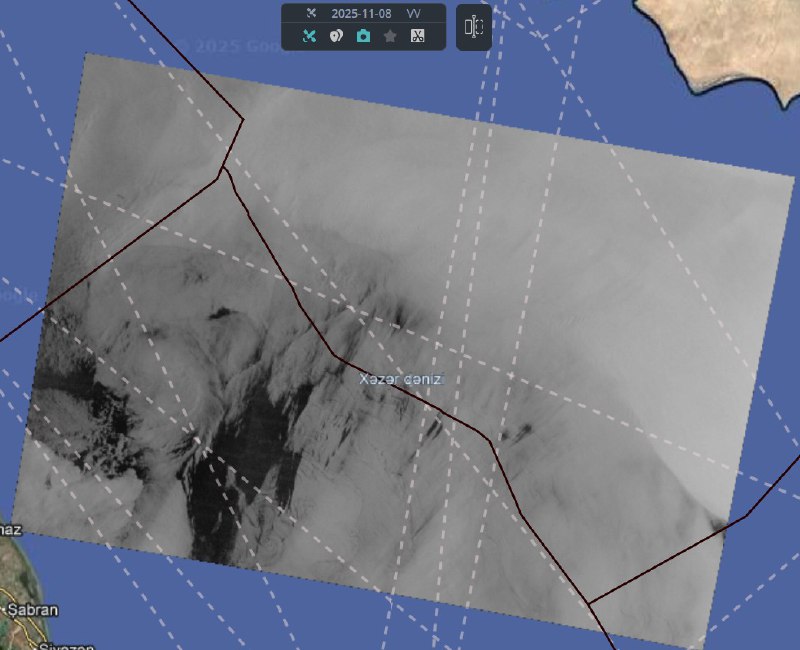
Task: Click the small satellite icon beside the date
Action: click(x=310, y=14)
